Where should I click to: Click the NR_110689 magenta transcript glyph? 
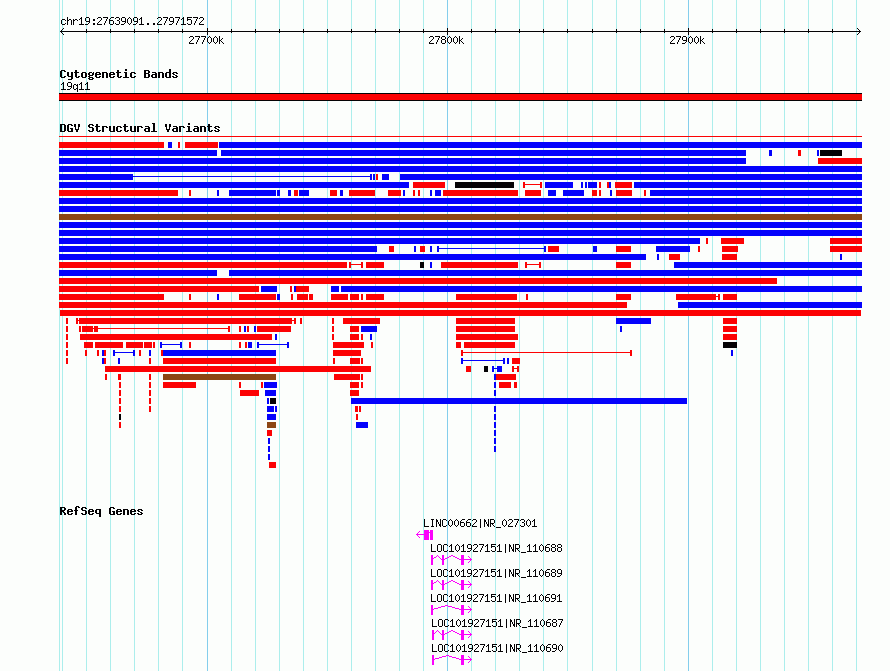tap(451, 585)
